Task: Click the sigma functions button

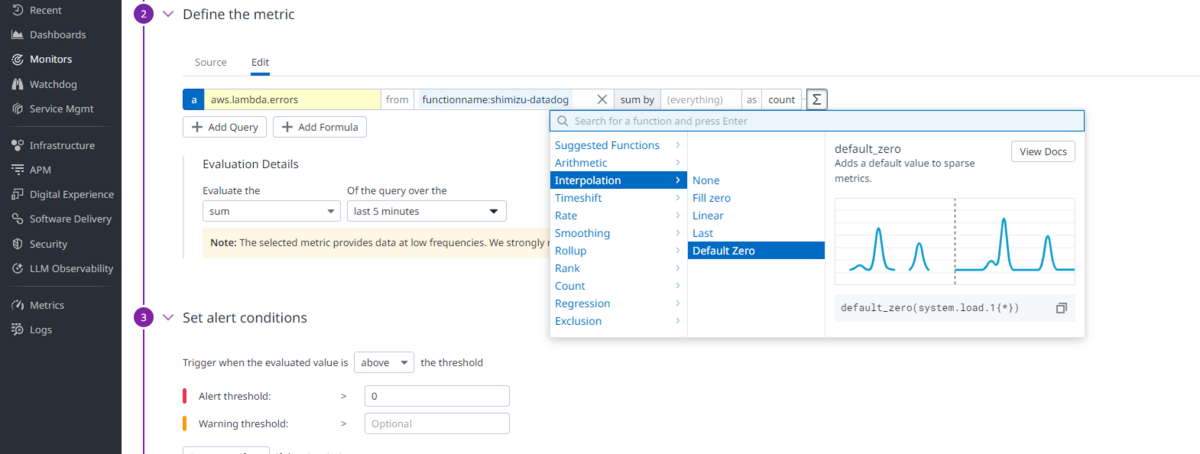Action: tap(817, 100)
